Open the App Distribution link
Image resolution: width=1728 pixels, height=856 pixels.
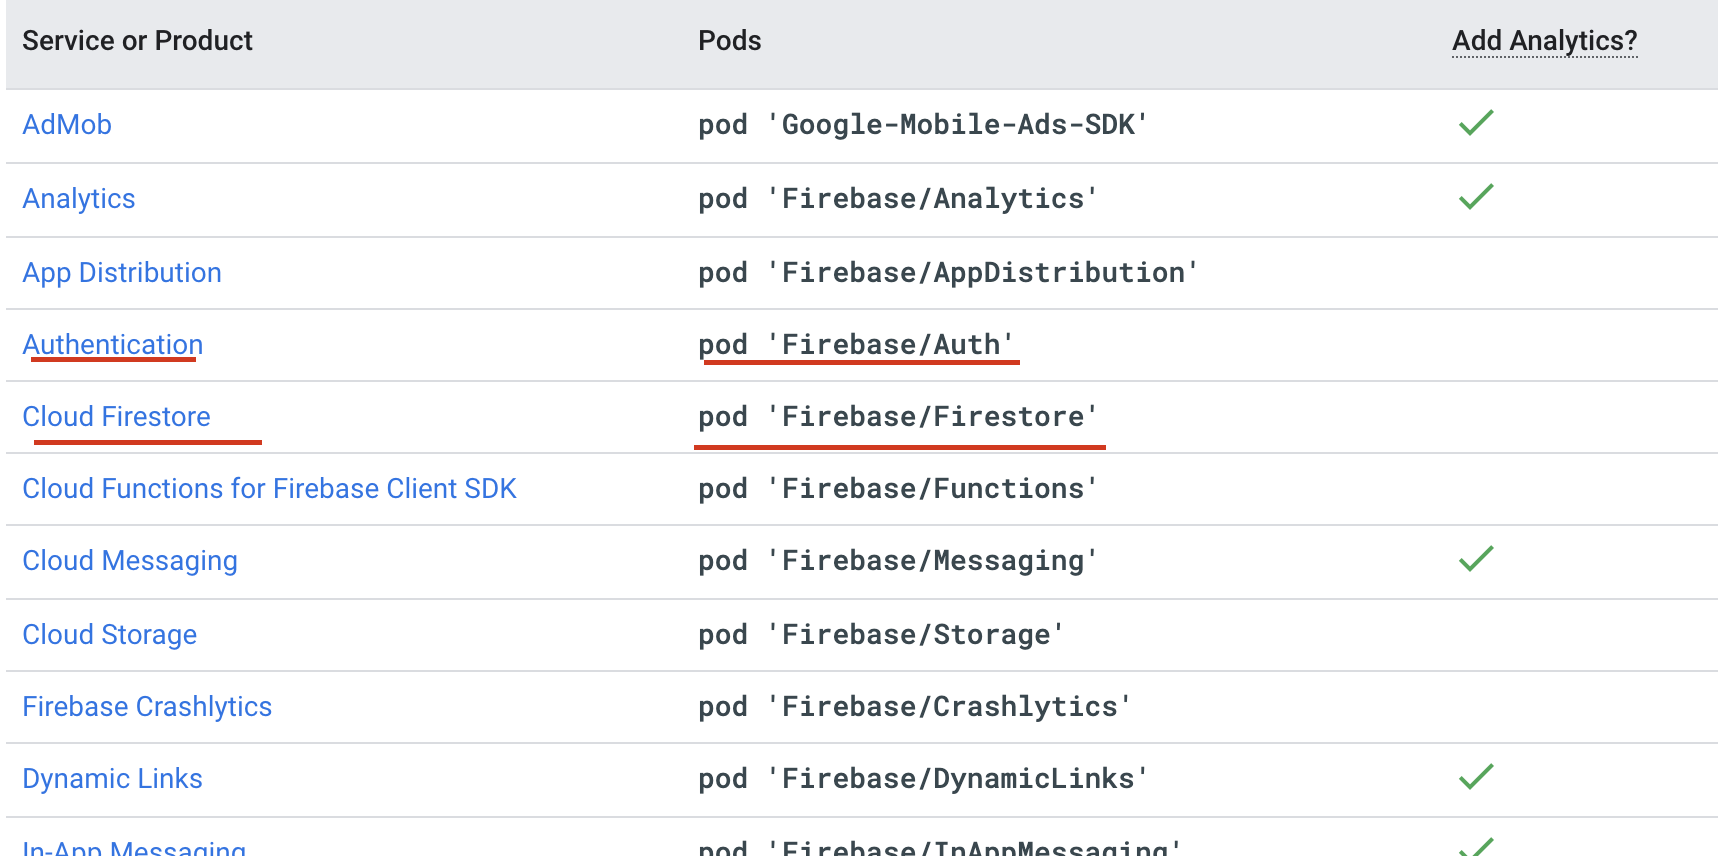pyautogui.click(x=122, y=273)
